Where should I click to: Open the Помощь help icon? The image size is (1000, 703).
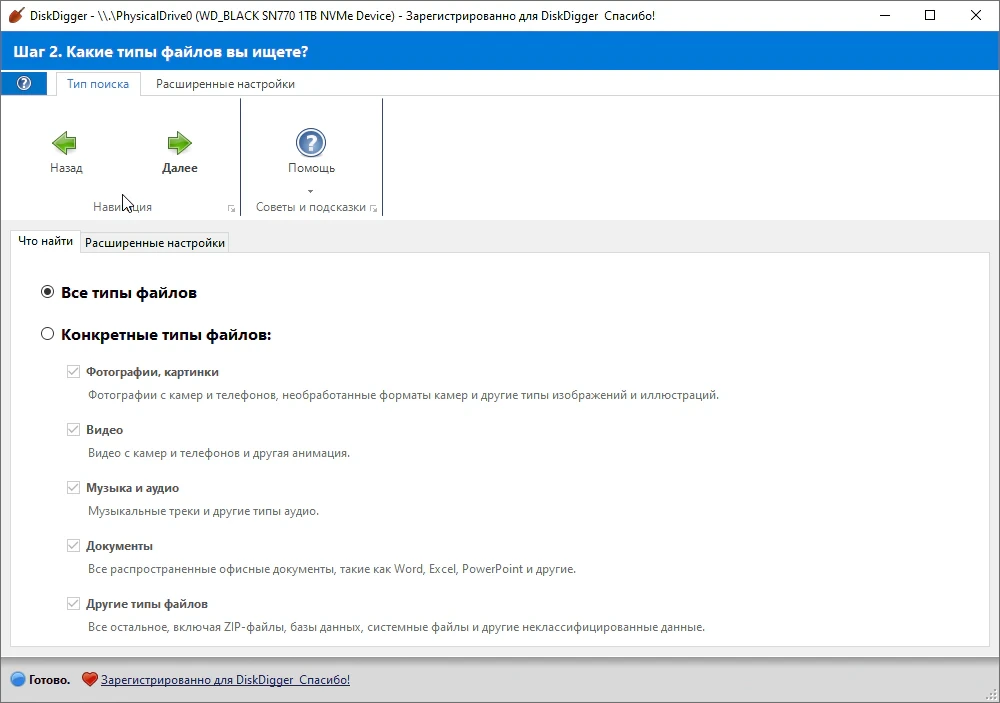point(311,143)
